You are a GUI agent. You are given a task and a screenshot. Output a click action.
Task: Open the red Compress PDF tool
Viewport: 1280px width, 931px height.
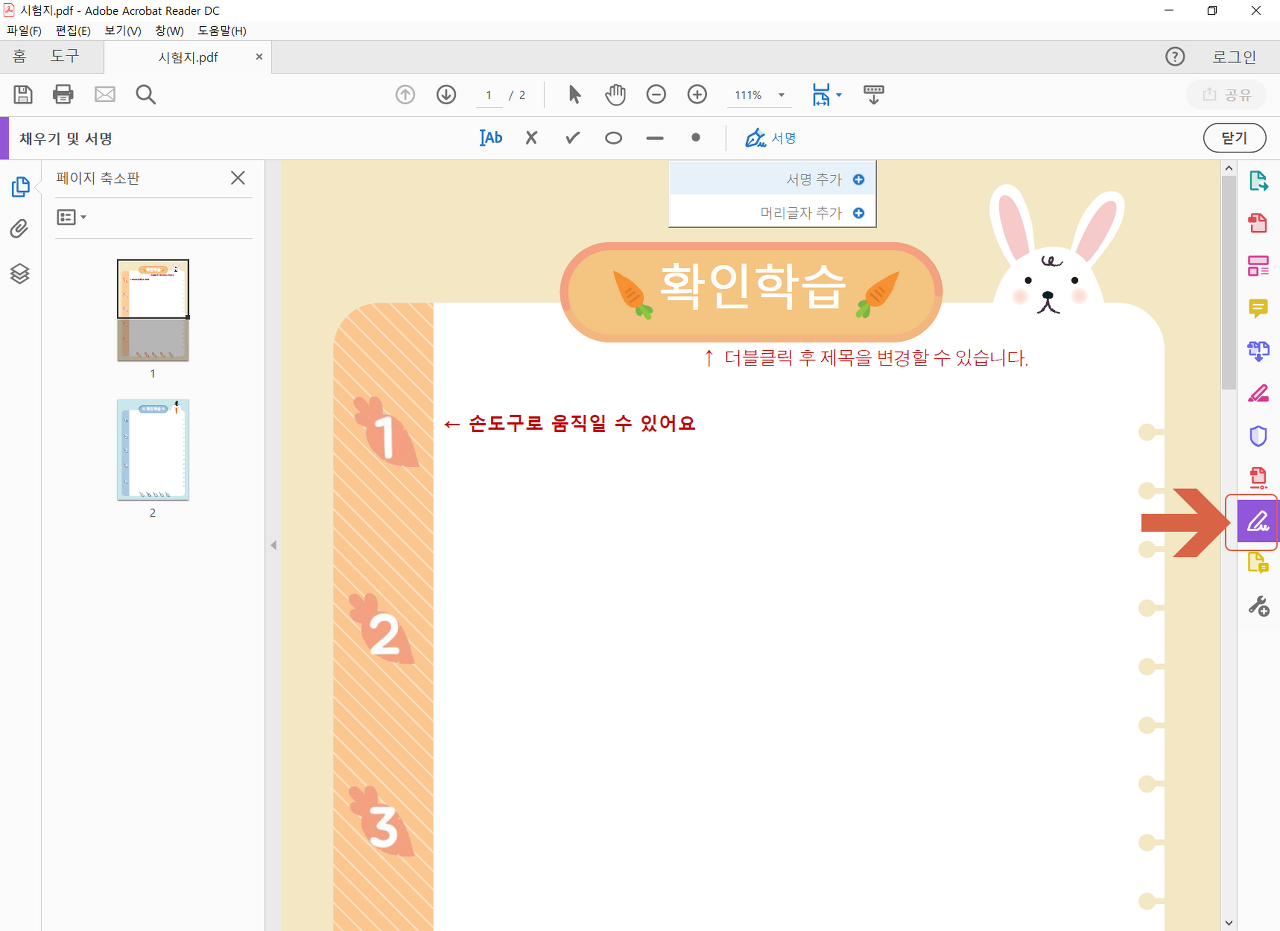(1258, 477)
